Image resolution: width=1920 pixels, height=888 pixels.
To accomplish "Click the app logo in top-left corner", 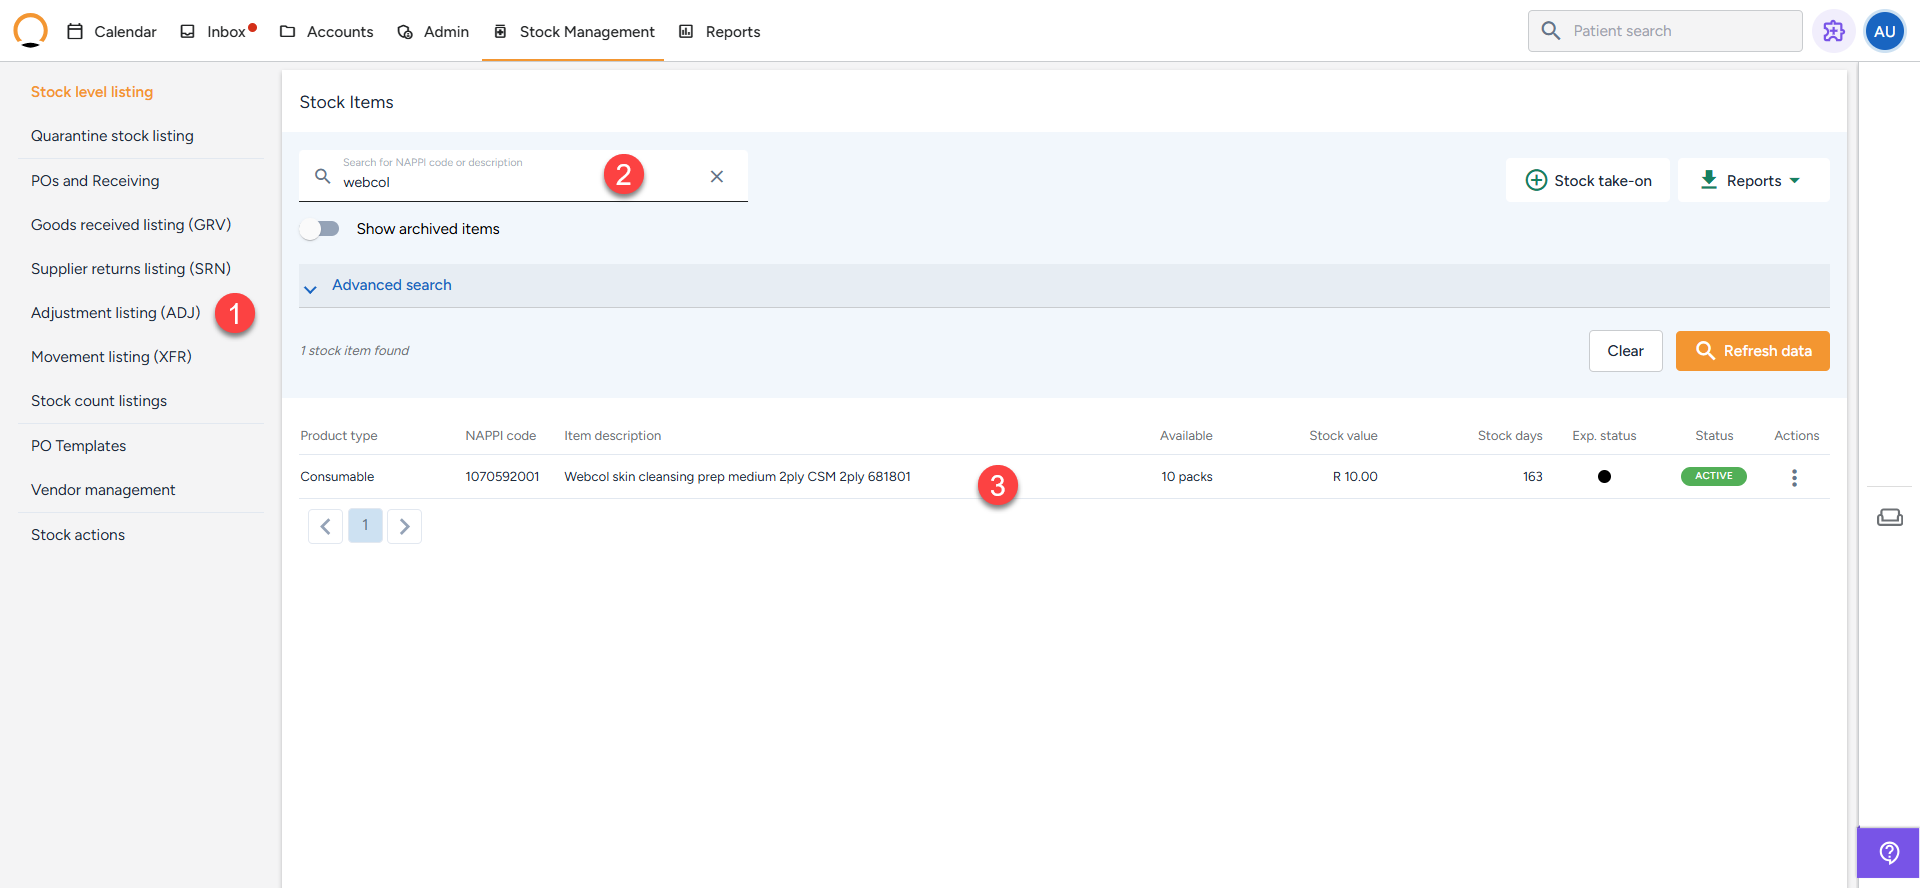I will point(30,31).
